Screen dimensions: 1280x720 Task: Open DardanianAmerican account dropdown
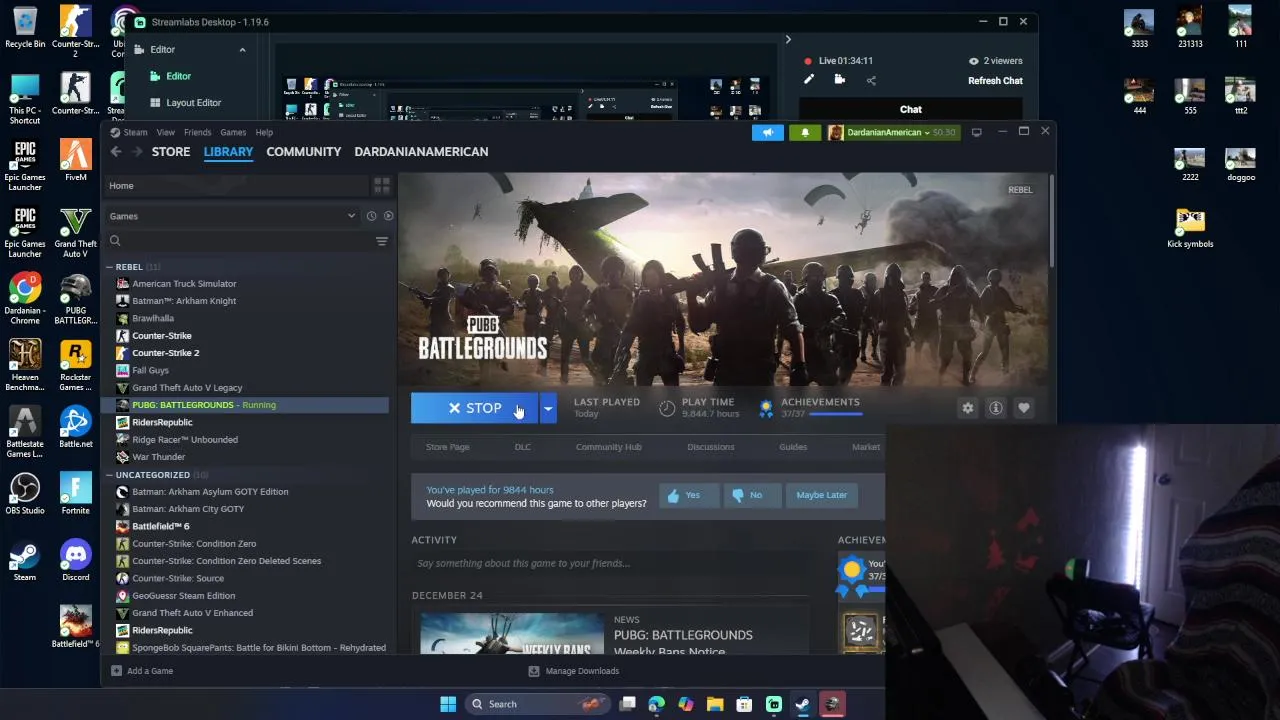pos(891,132)
